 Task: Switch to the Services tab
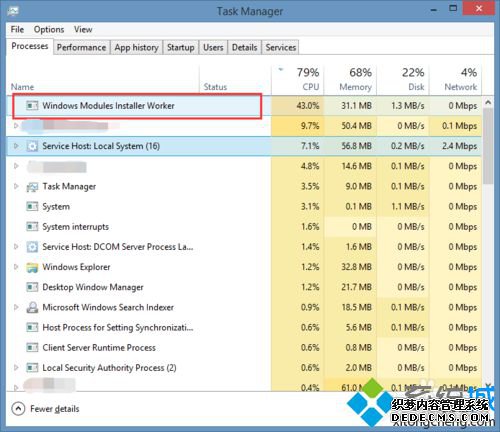[x=281, y=47]
